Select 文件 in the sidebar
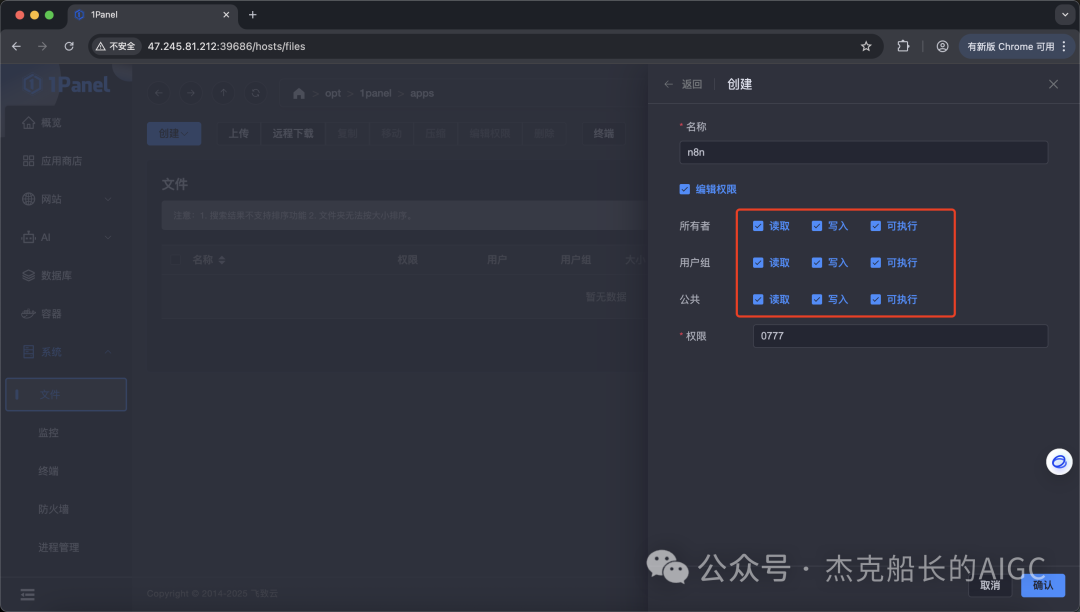The image size is (1080, 612). point(65,394)
